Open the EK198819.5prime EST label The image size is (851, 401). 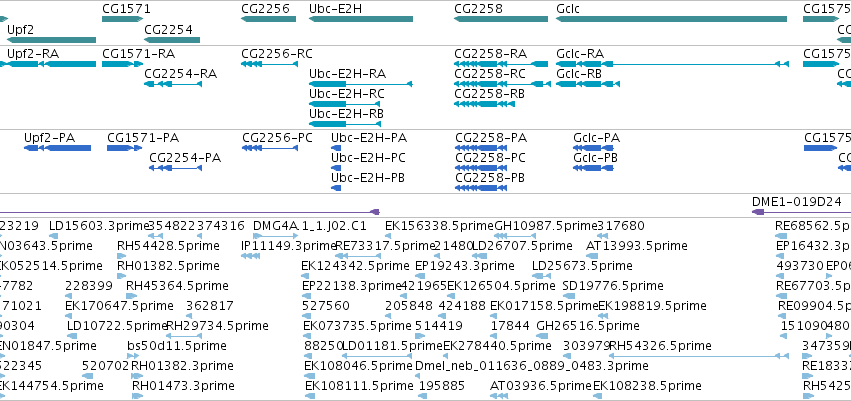tap(652, 306)
